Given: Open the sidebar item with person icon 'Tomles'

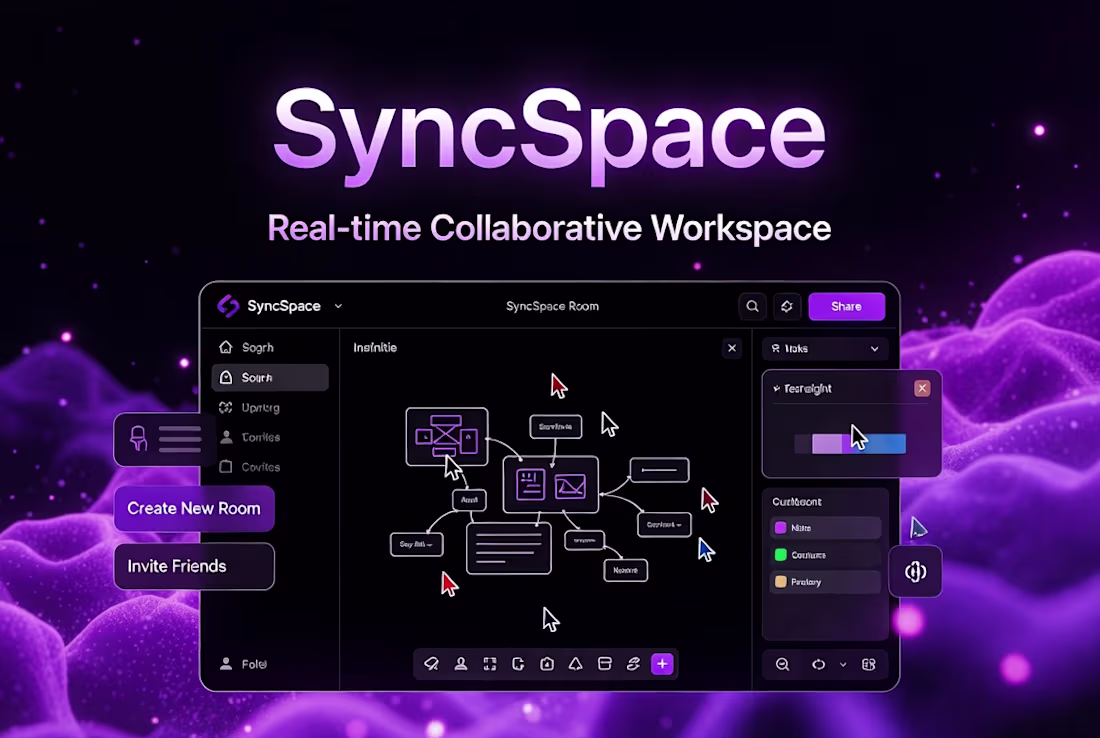Looking at the screenshot, I should tap(270, 437).
